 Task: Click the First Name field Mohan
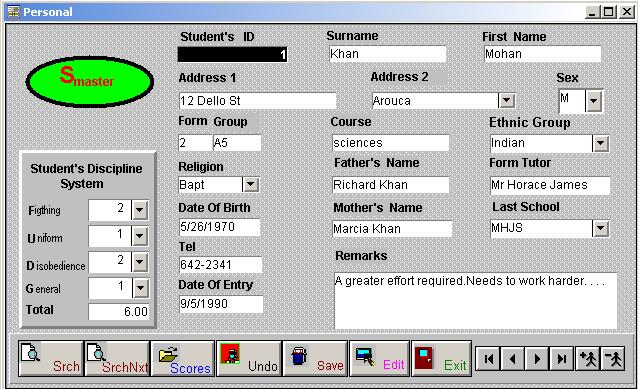(x=542, y=54)
